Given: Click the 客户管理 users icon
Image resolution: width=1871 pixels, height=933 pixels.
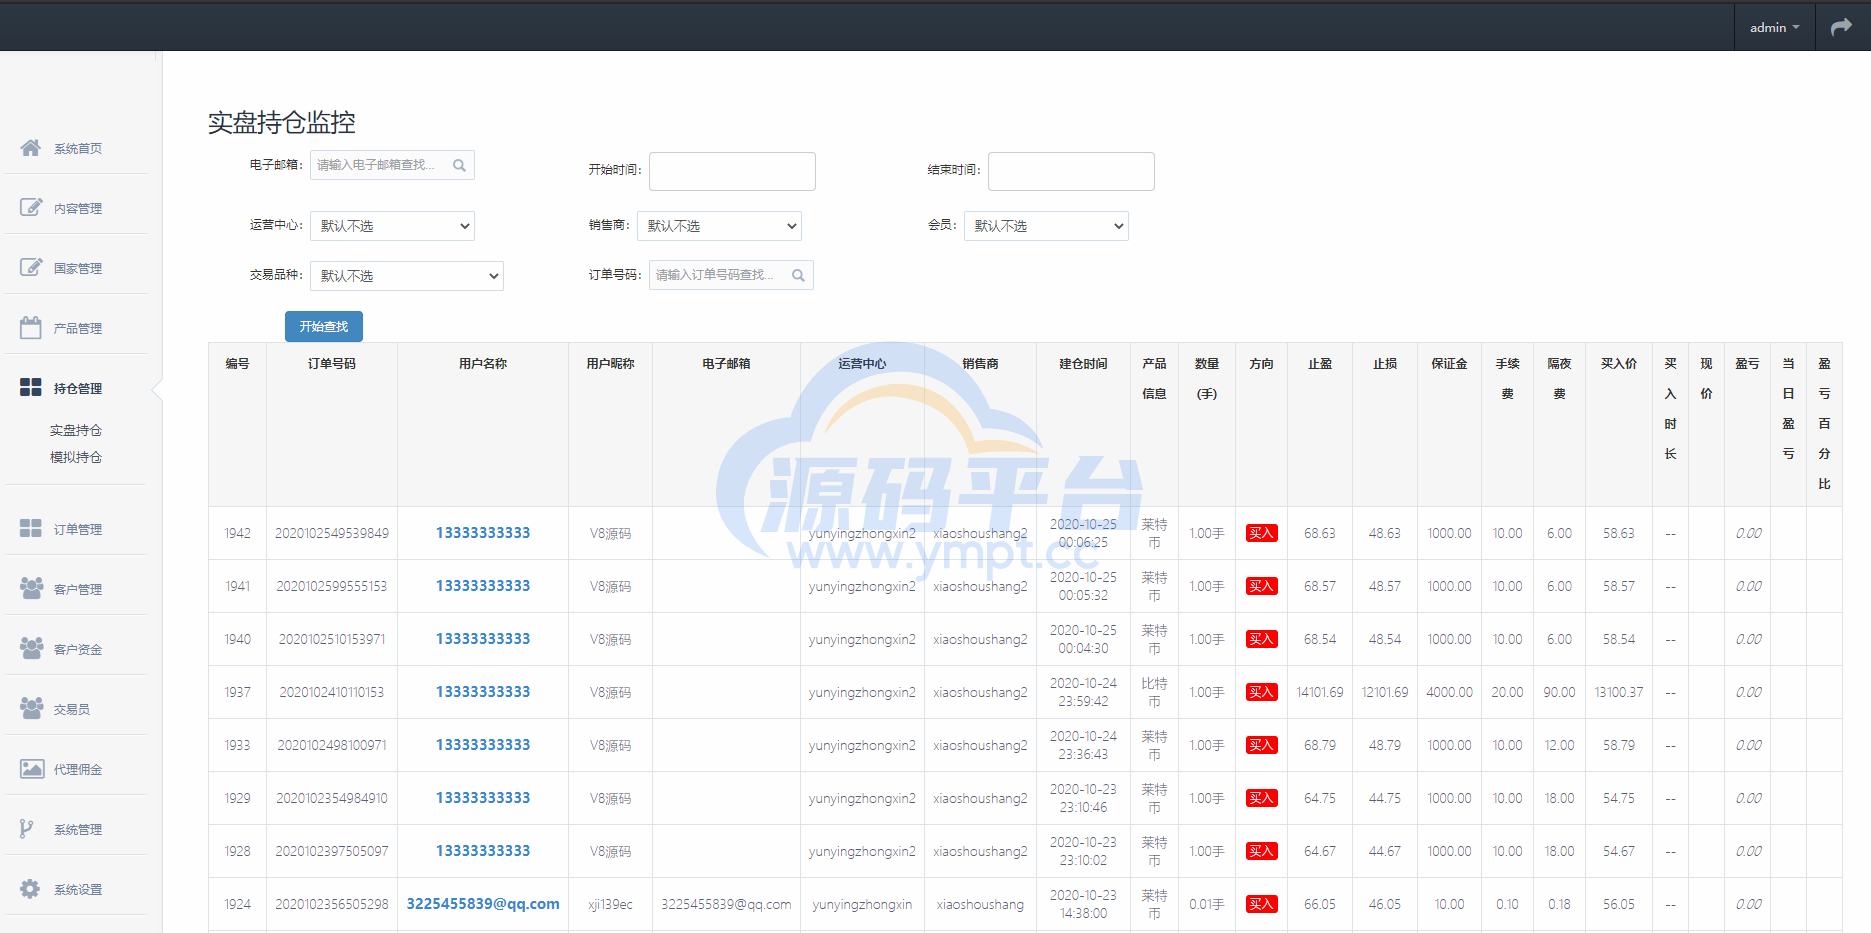Looking at the screenshot, I should click(31, 588).
